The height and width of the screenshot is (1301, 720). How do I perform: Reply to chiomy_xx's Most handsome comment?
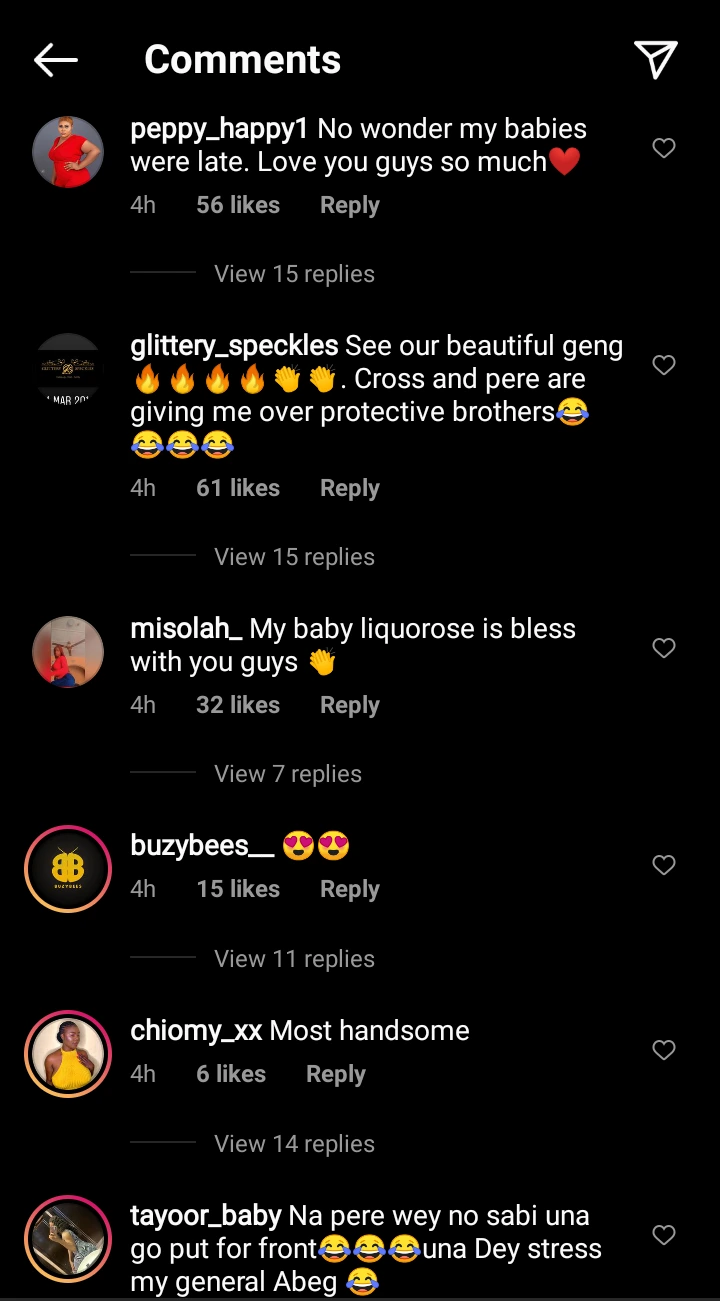(x=336, y=1074)
